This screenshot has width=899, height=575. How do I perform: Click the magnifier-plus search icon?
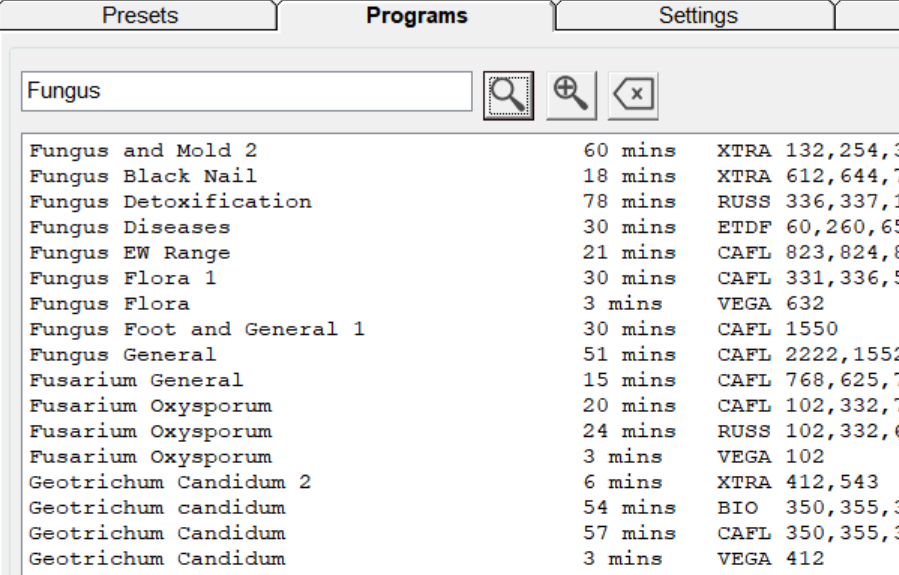[x=572, y=93]
